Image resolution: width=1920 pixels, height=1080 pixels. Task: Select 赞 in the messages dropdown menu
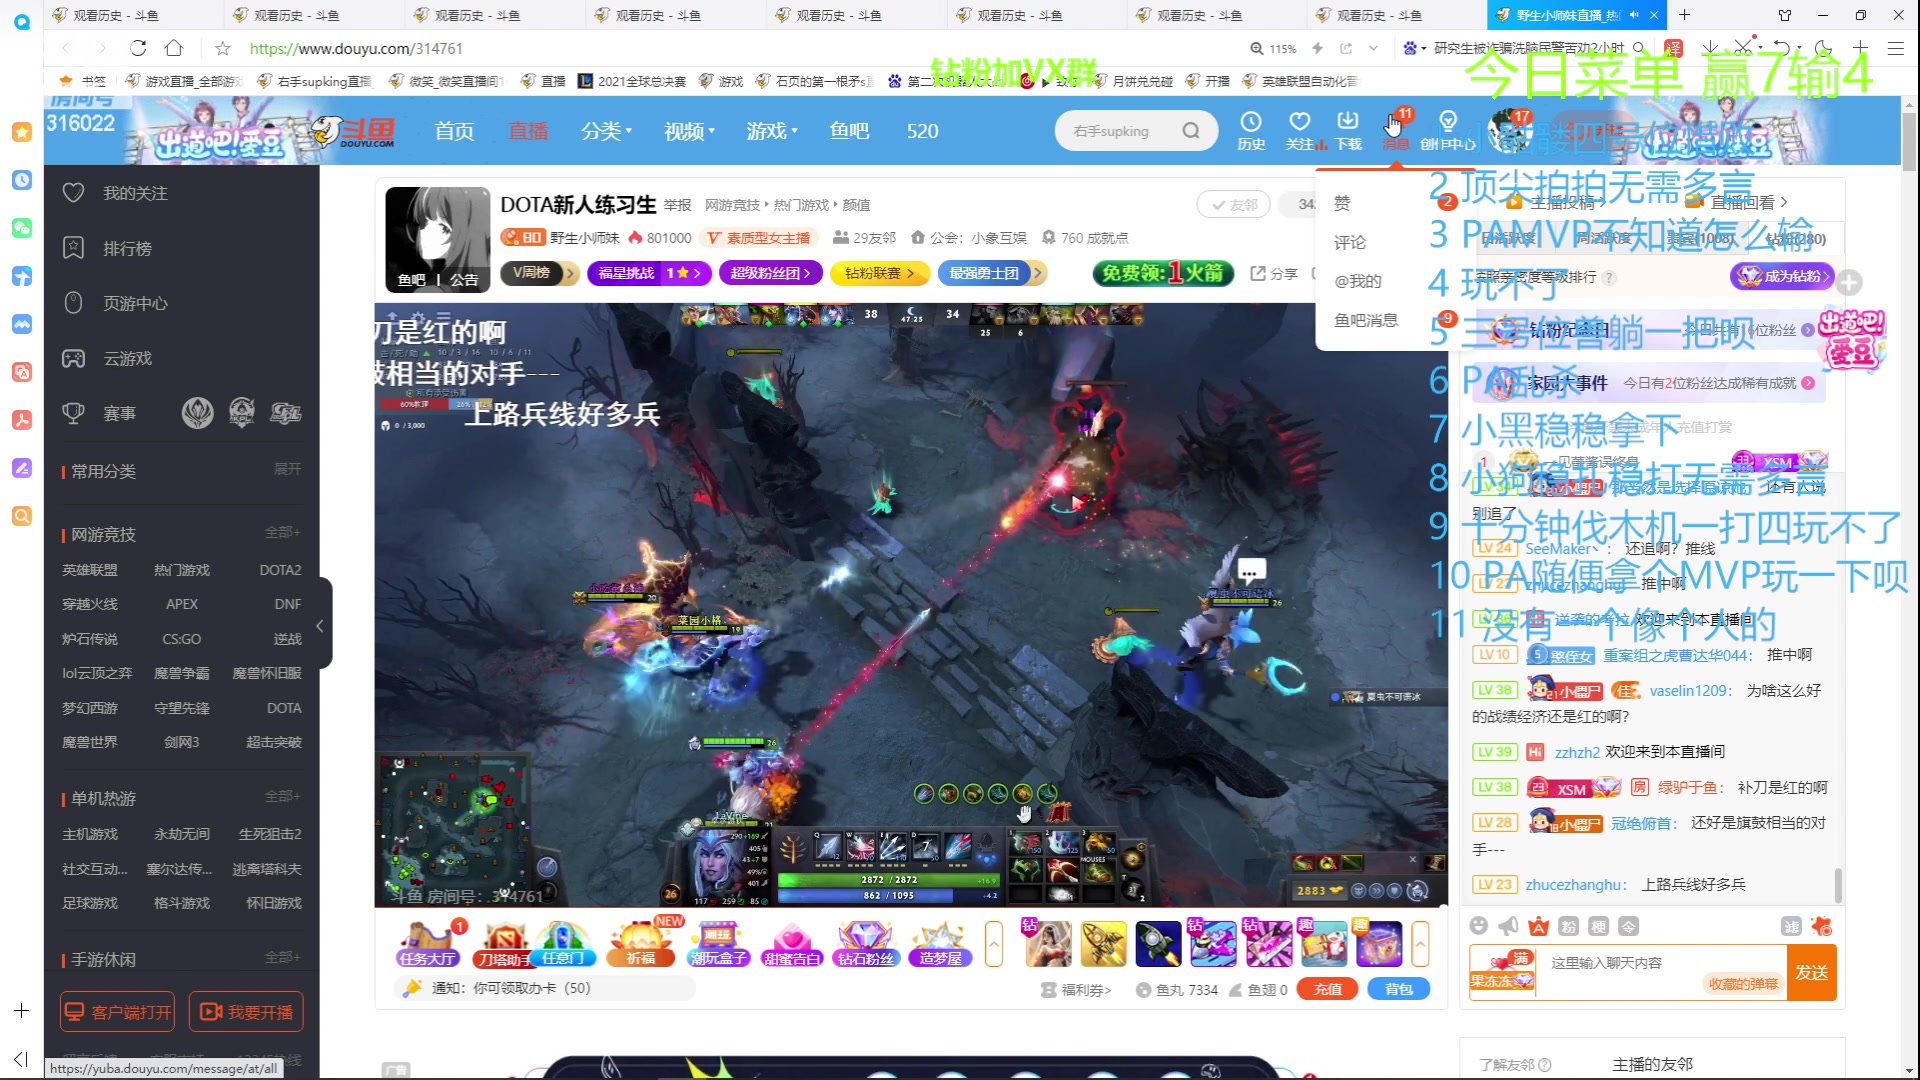(x=1342, y=203)
